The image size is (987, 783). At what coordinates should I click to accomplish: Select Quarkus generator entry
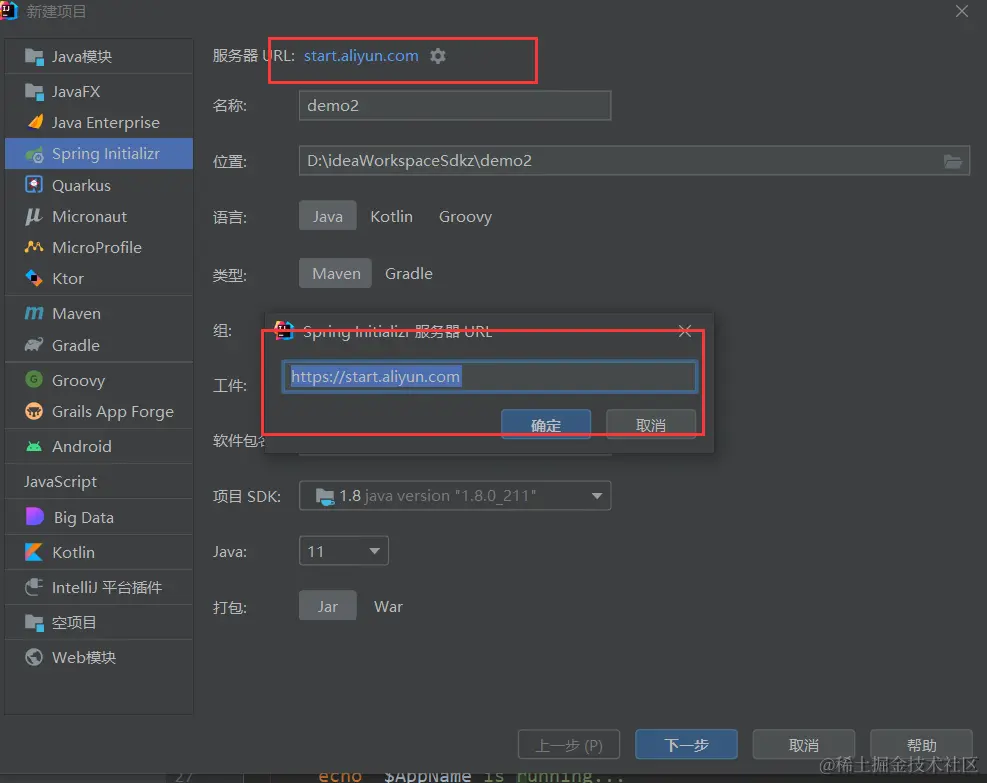click(x=99, y=185)
